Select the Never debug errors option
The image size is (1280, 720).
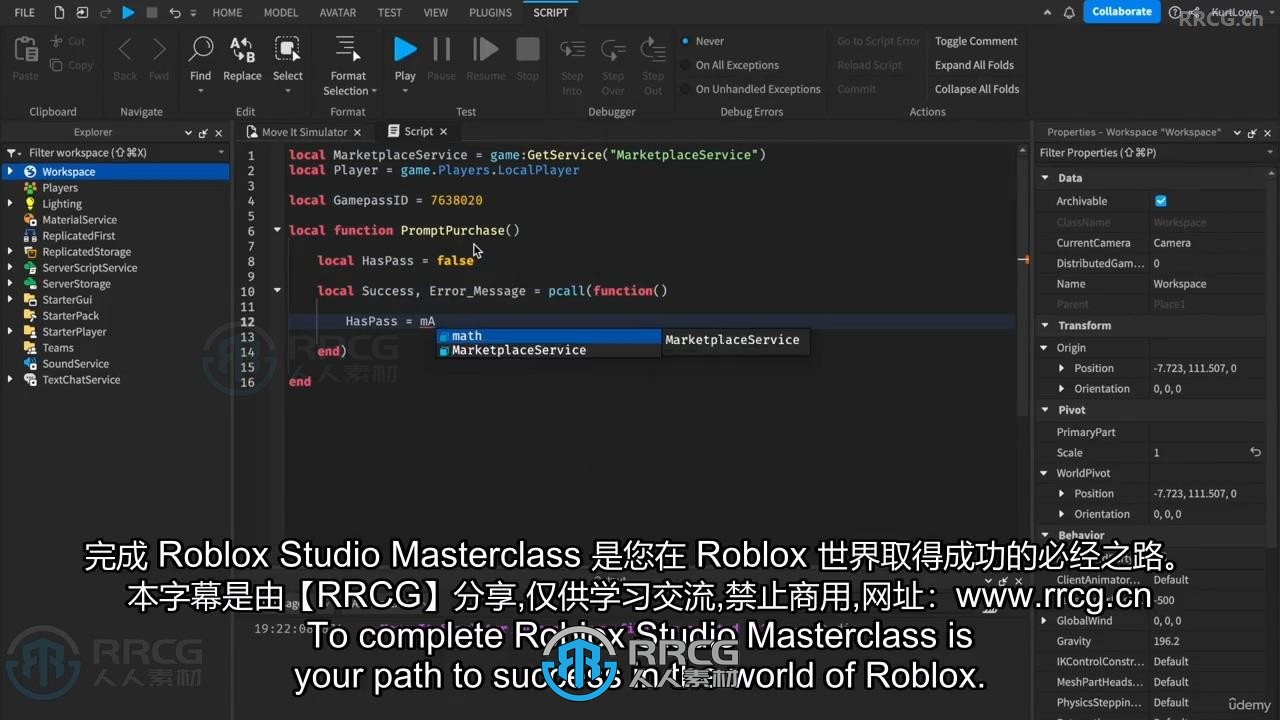tap(685, 41)
